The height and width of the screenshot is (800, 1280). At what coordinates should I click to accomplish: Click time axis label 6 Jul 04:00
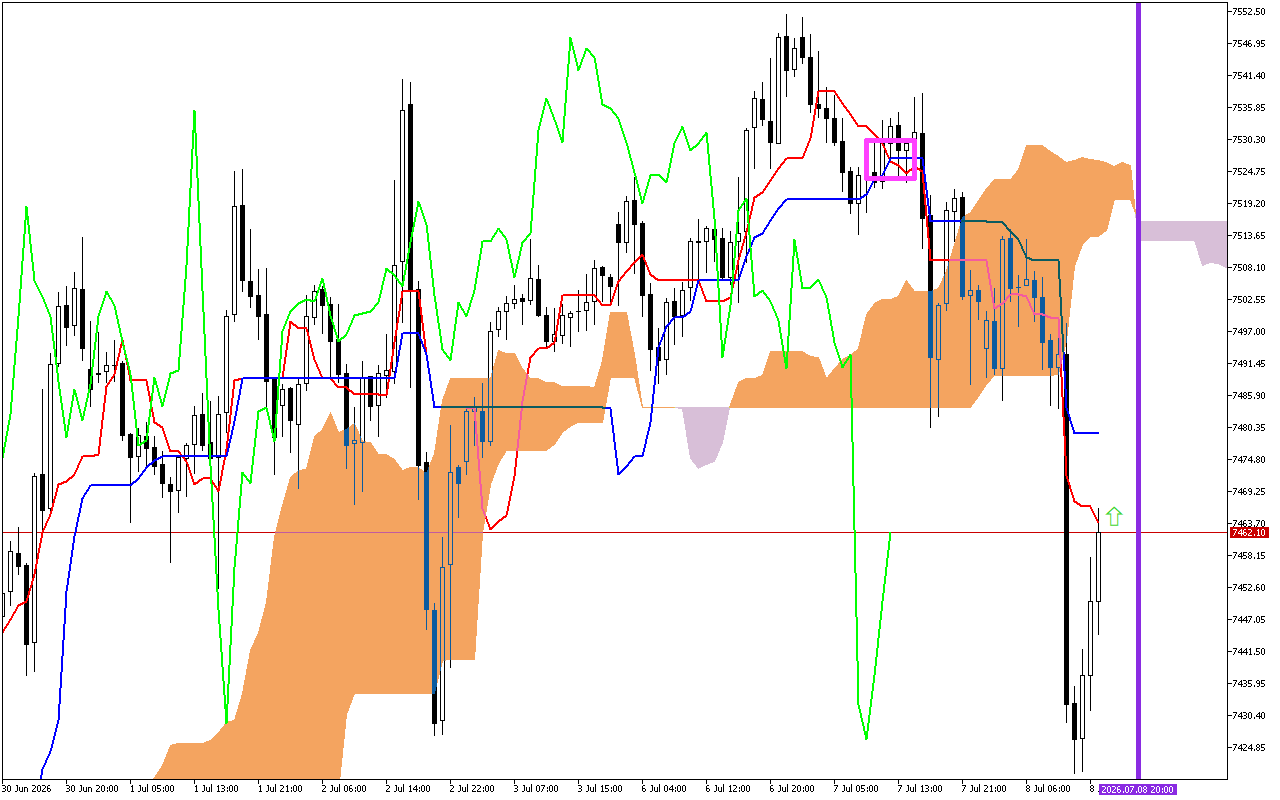click(666, 789)
